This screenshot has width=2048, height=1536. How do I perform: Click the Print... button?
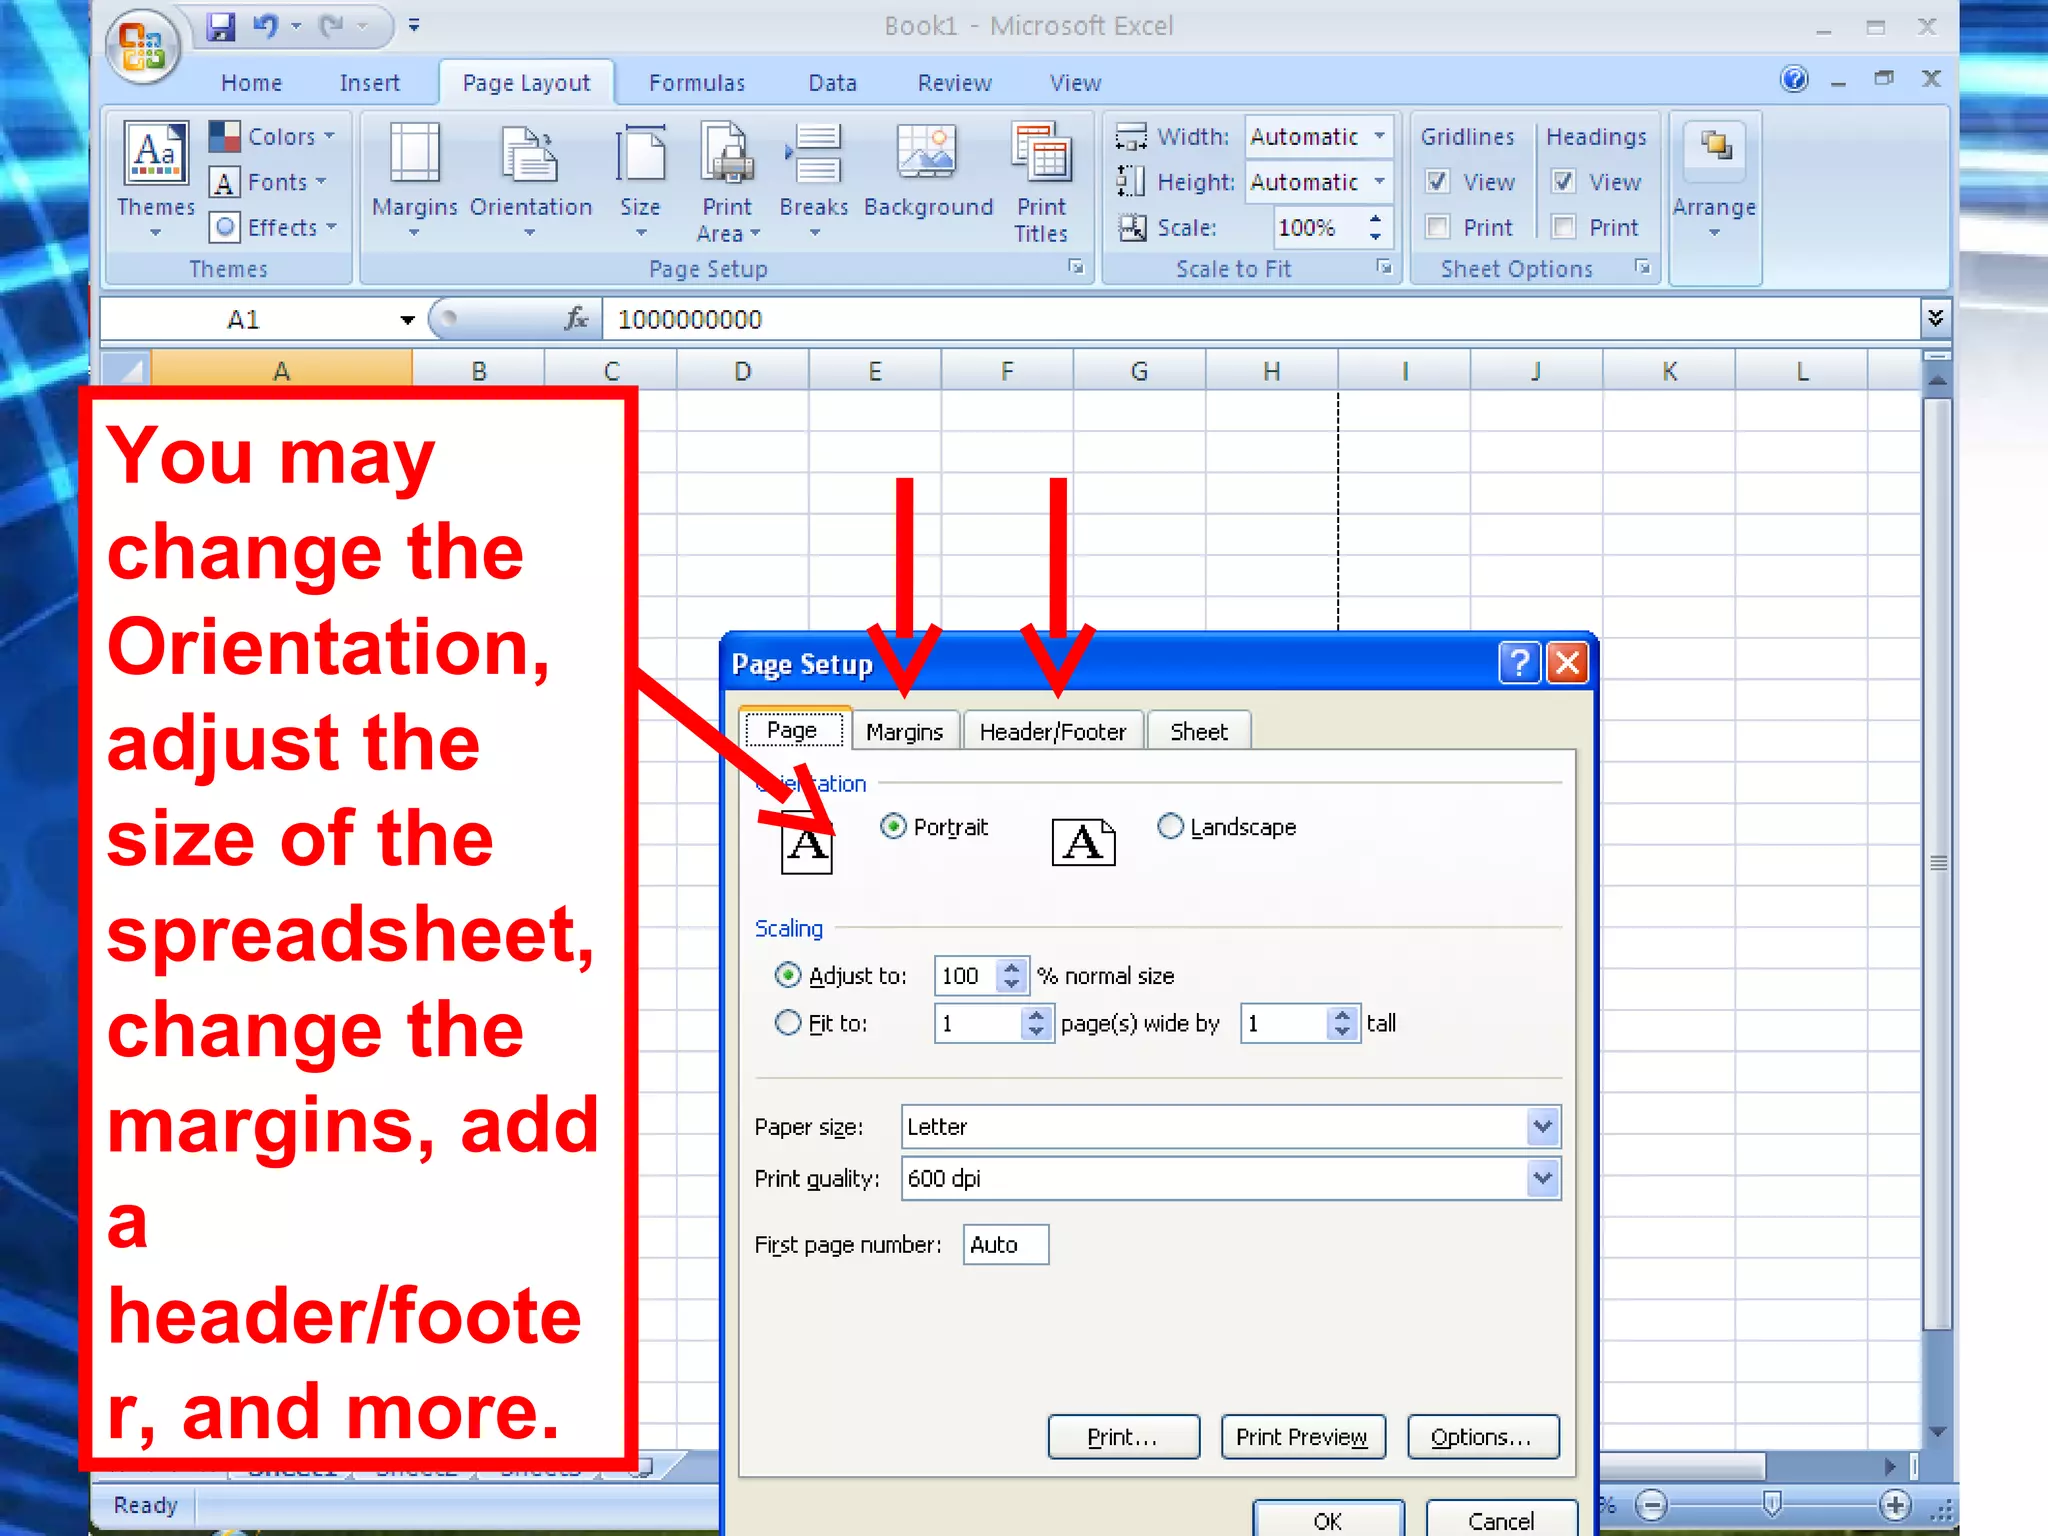1123,1437
